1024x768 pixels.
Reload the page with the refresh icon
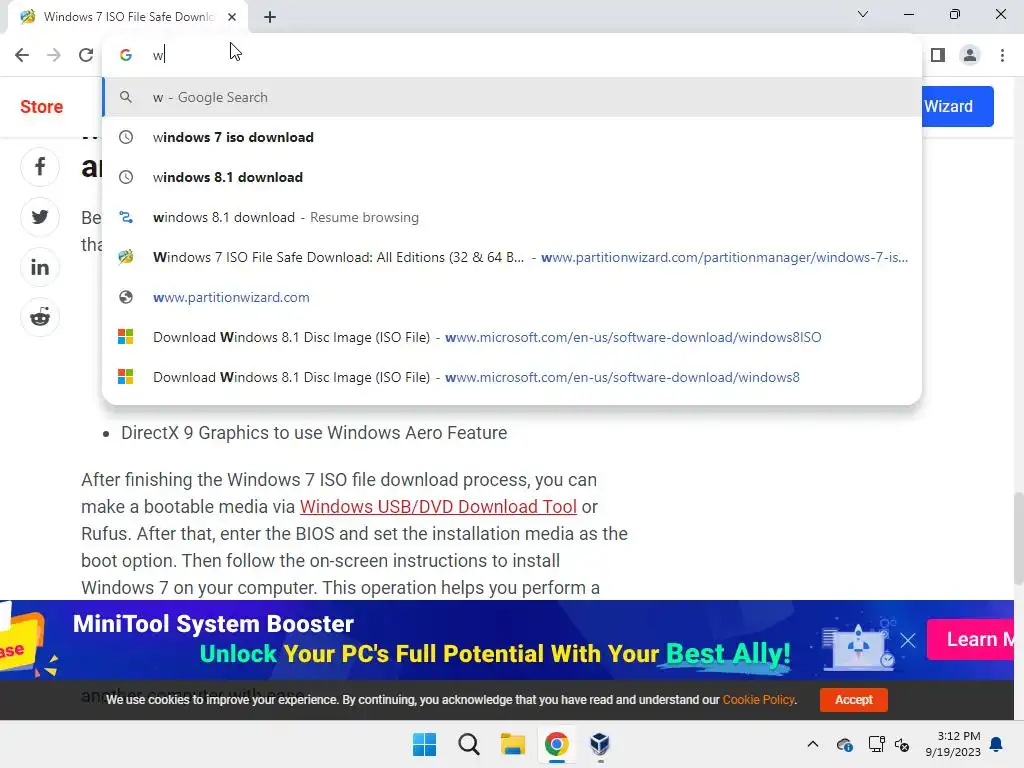(86, 55)
